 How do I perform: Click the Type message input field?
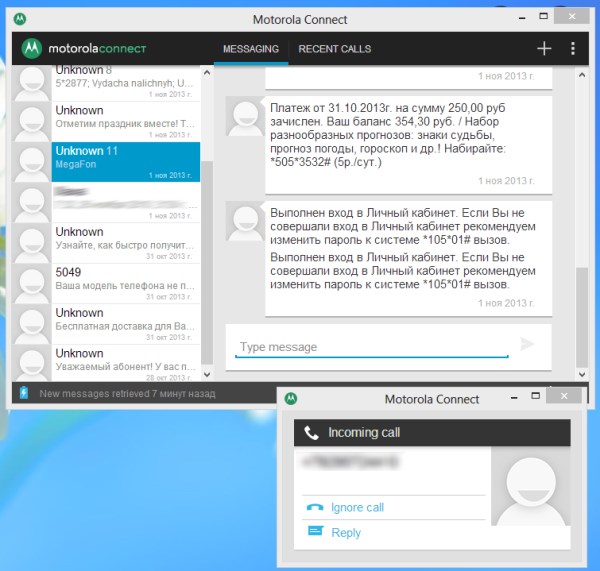coord(372,347)
